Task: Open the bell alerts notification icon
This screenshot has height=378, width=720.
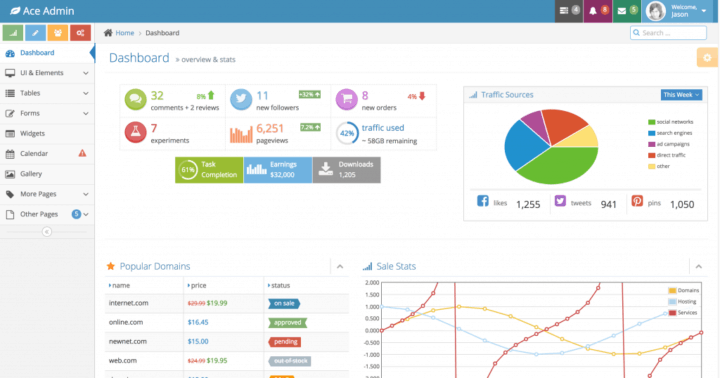Action: click(x=598, y=11)
